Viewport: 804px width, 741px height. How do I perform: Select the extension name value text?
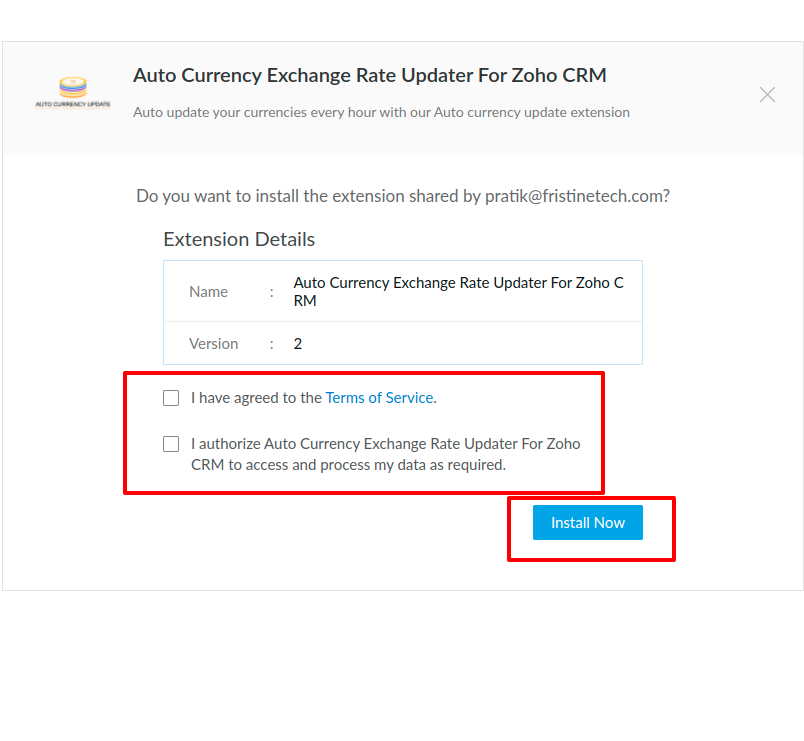[x=458, y=291]
